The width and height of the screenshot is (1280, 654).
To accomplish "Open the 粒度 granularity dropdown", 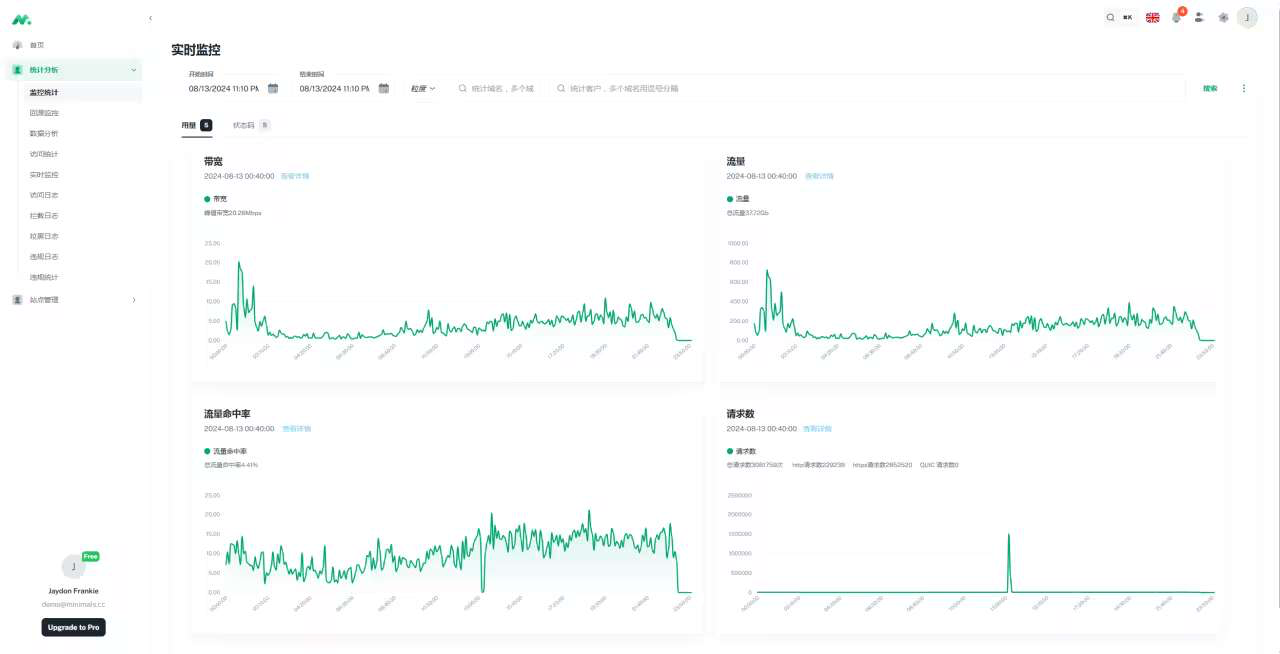I will pos(423,89).
